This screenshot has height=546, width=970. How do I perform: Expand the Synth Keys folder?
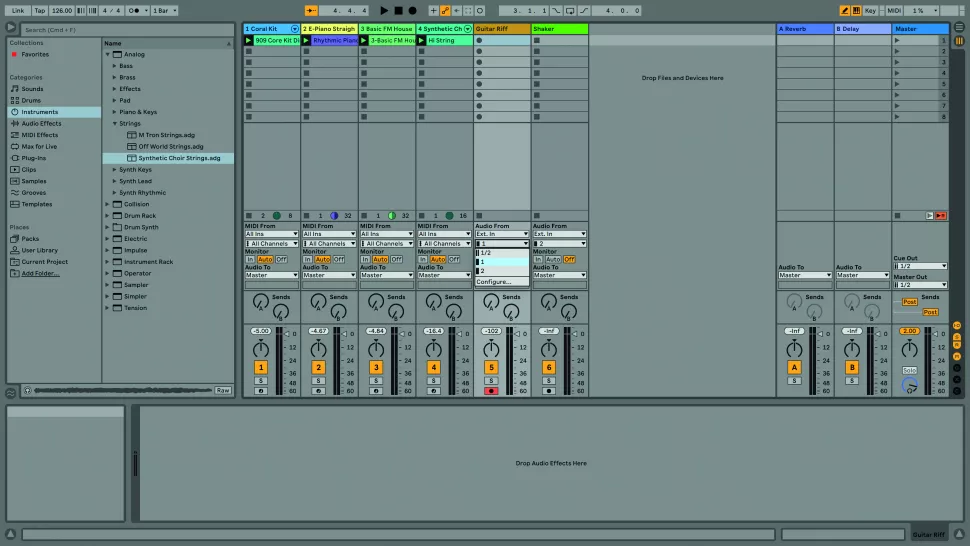[x=108, y=170]
